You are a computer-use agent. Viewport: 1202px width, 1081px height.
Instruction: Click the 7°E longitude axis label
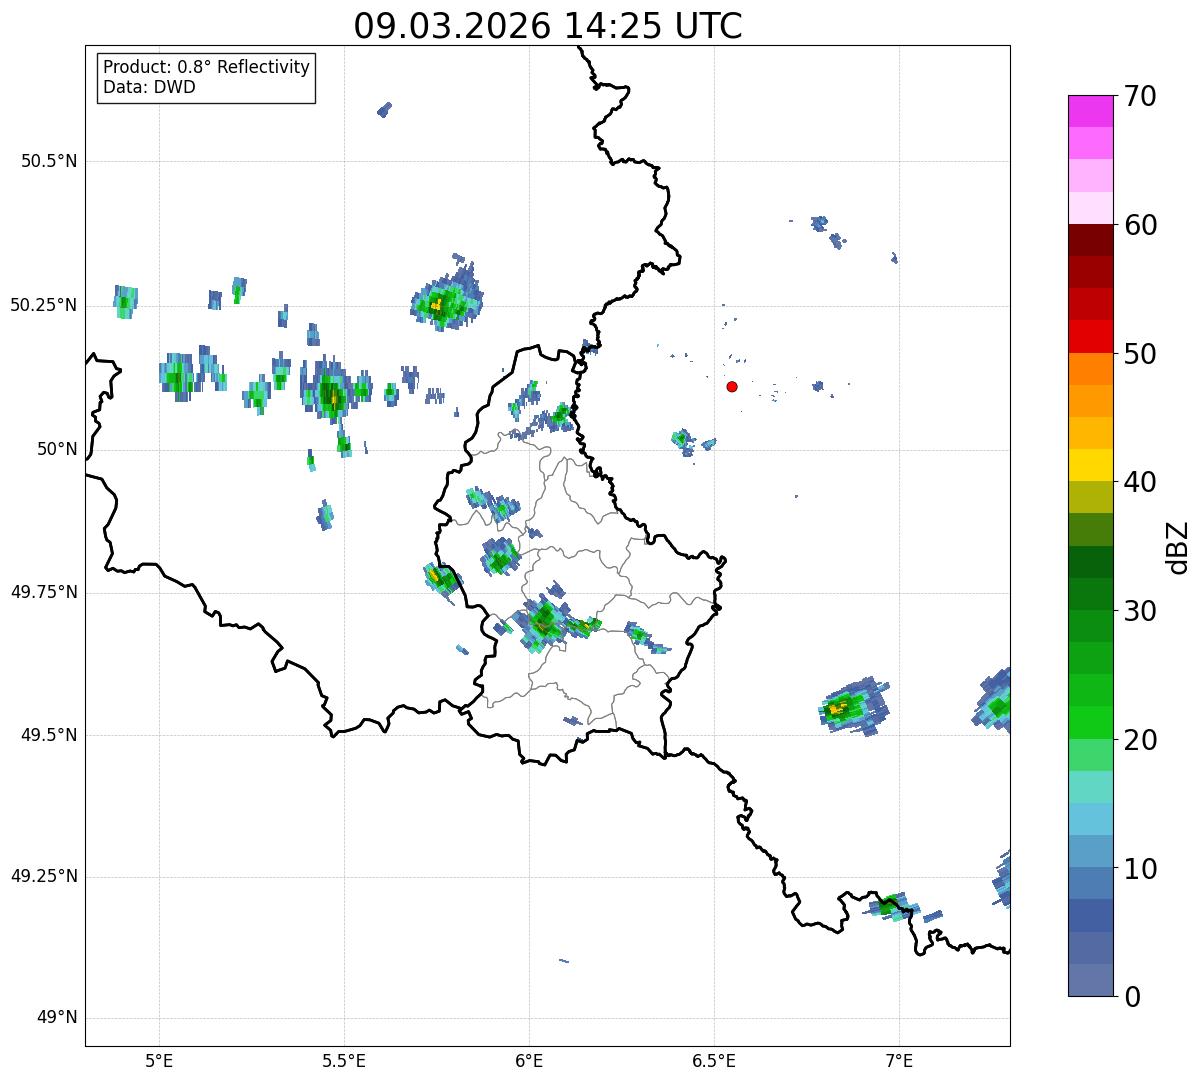tap(899, 1060)
